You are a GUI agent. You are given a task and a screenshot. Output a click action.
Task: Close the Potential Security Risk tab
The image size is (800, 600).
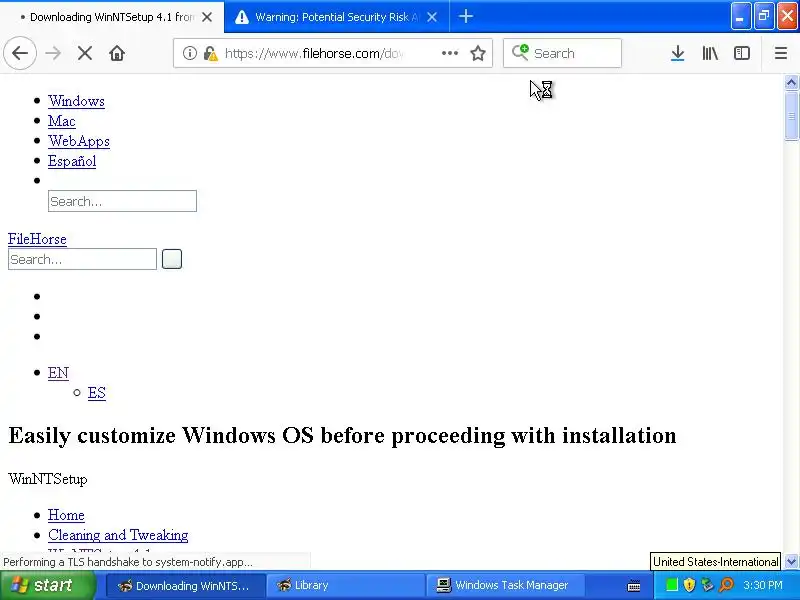(x=432, y=17)
